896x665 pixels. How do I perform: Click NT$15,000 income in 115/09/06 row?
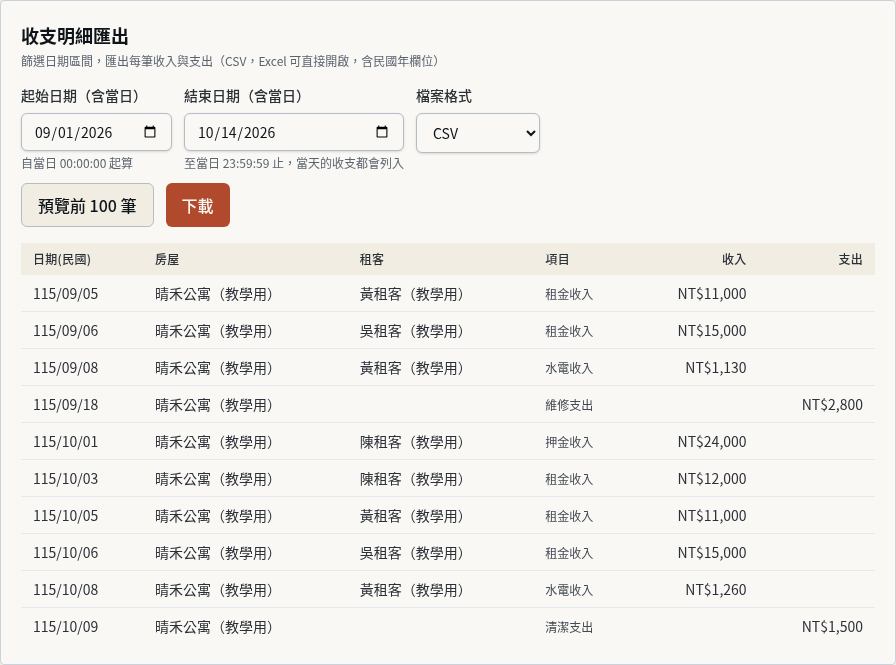click(x=712, y=331)
